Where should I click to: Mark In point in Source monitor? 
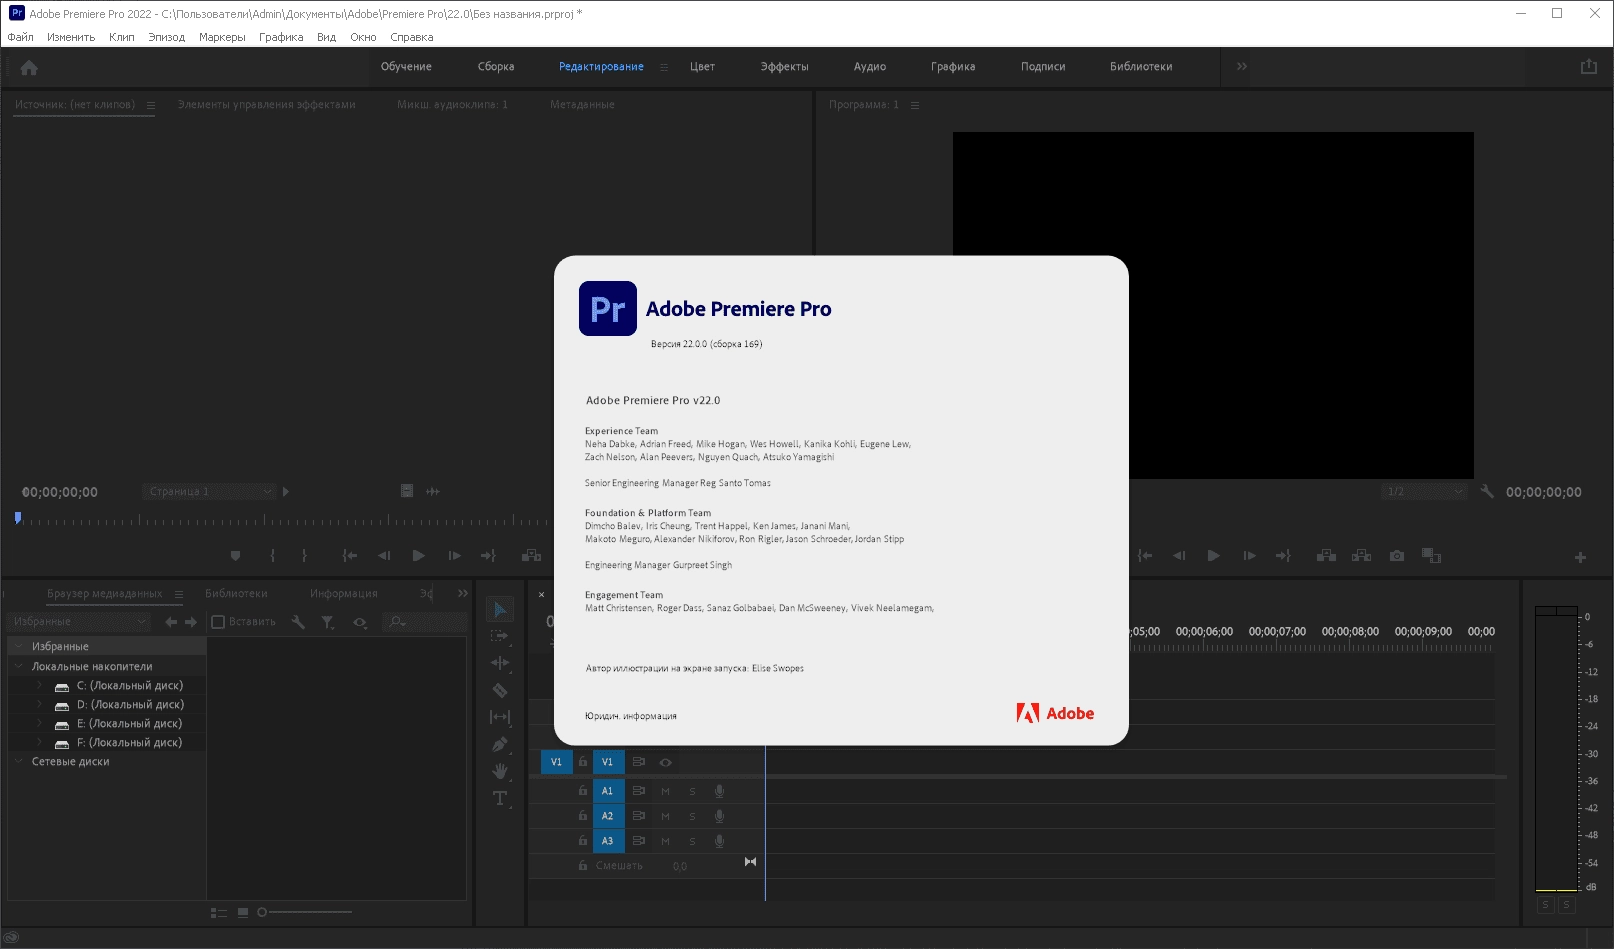[x=272, y=556]
